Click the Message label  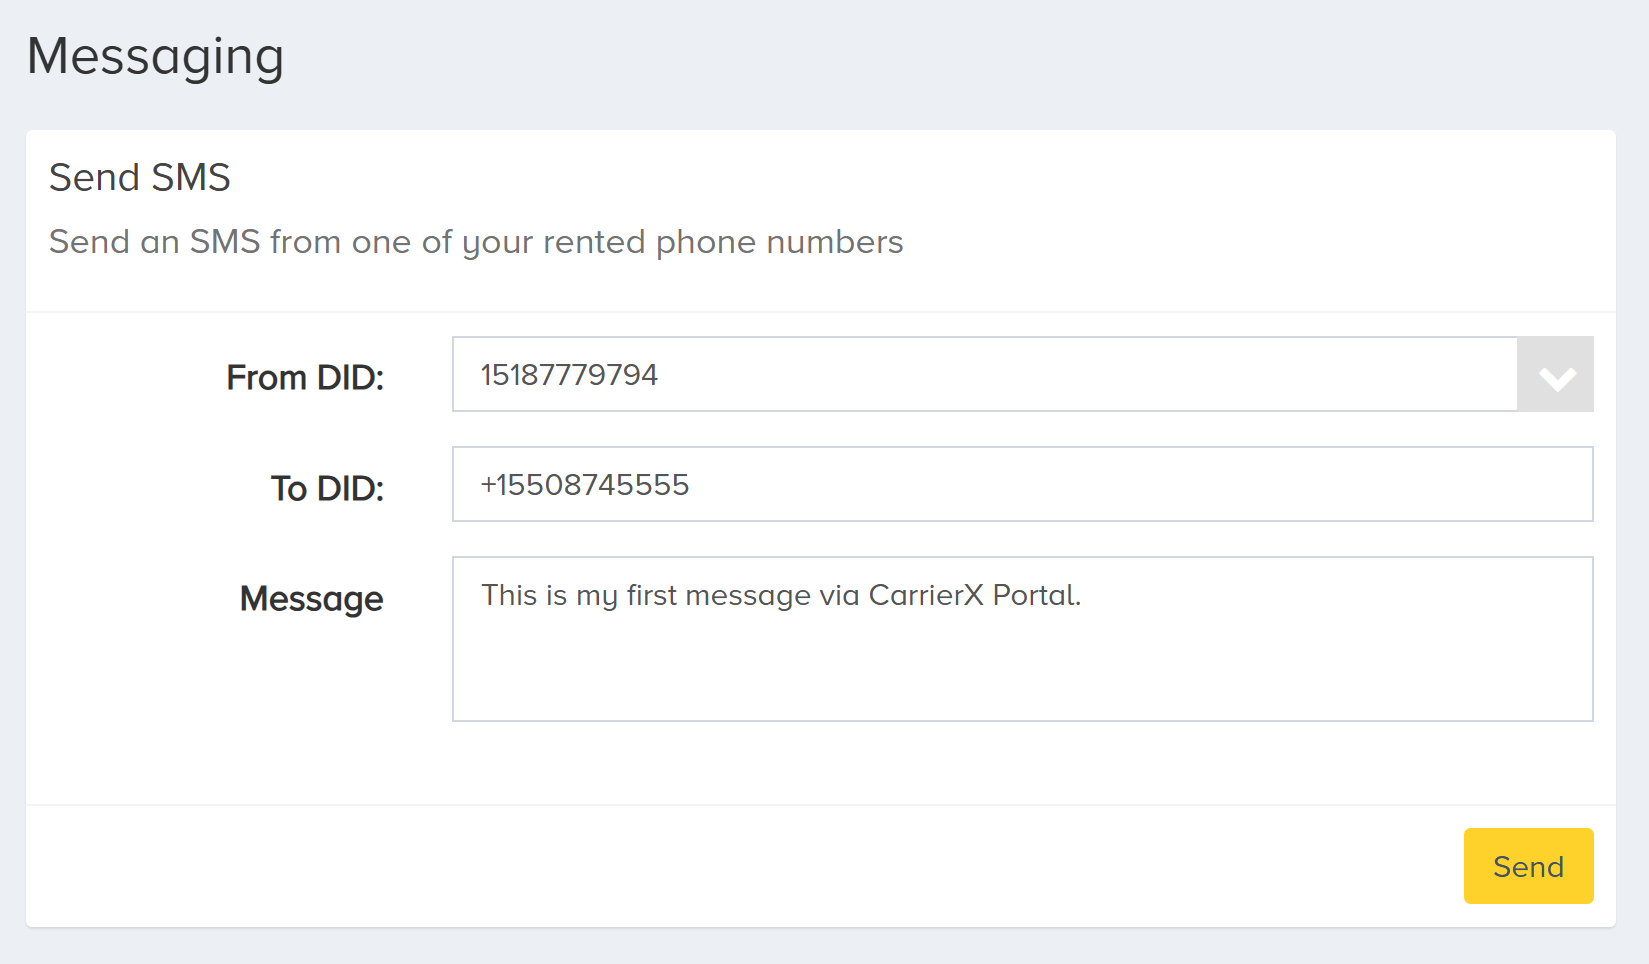[311, 599]
